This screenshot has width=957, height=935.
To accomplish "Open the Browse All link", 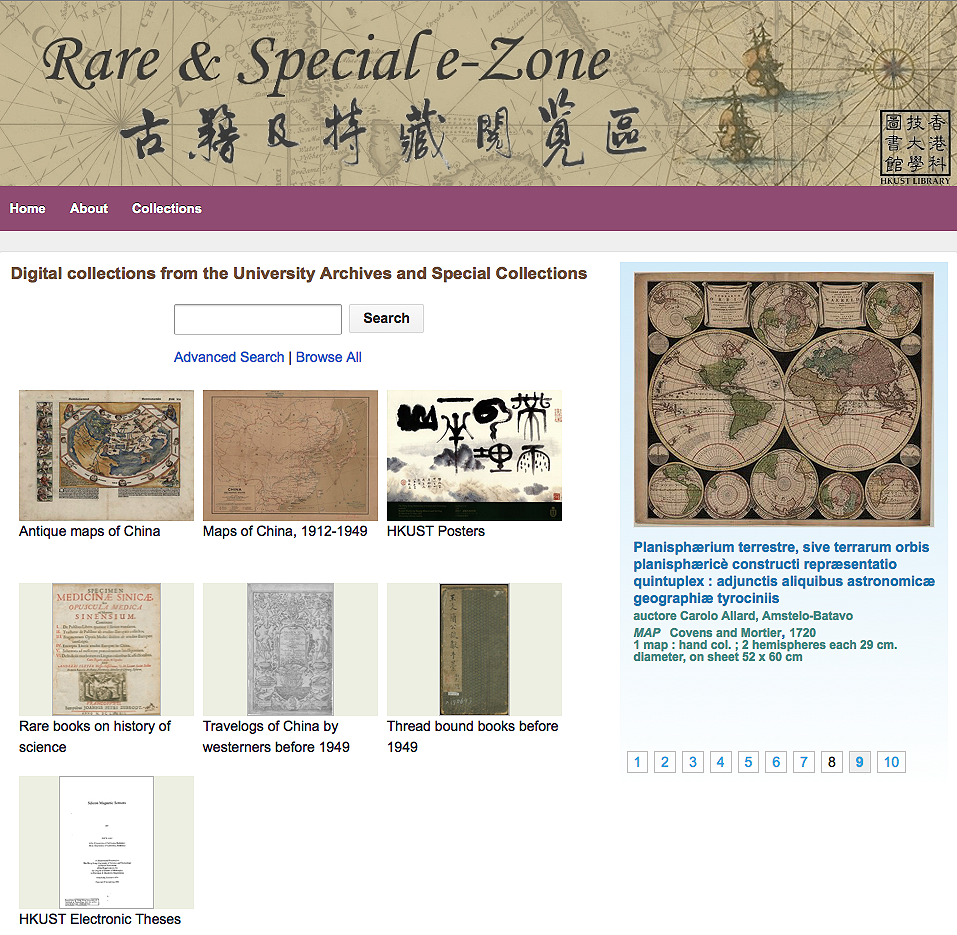I will (328, 357).
